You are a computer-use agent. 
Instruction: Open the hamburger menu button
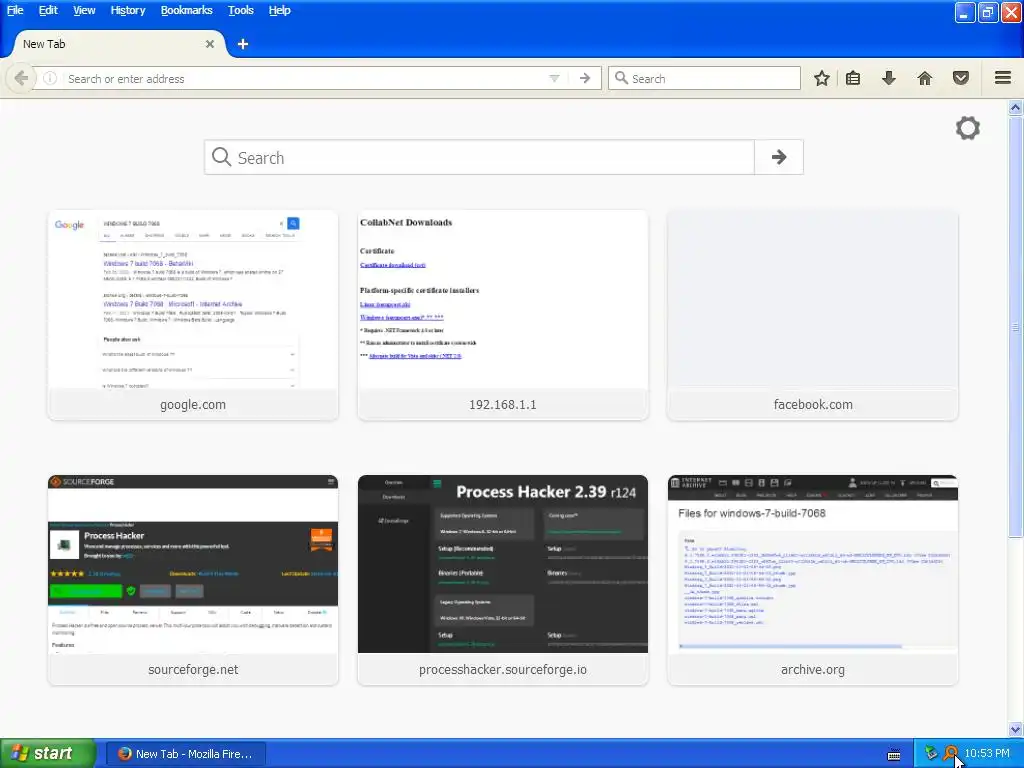pos(1003,78)
